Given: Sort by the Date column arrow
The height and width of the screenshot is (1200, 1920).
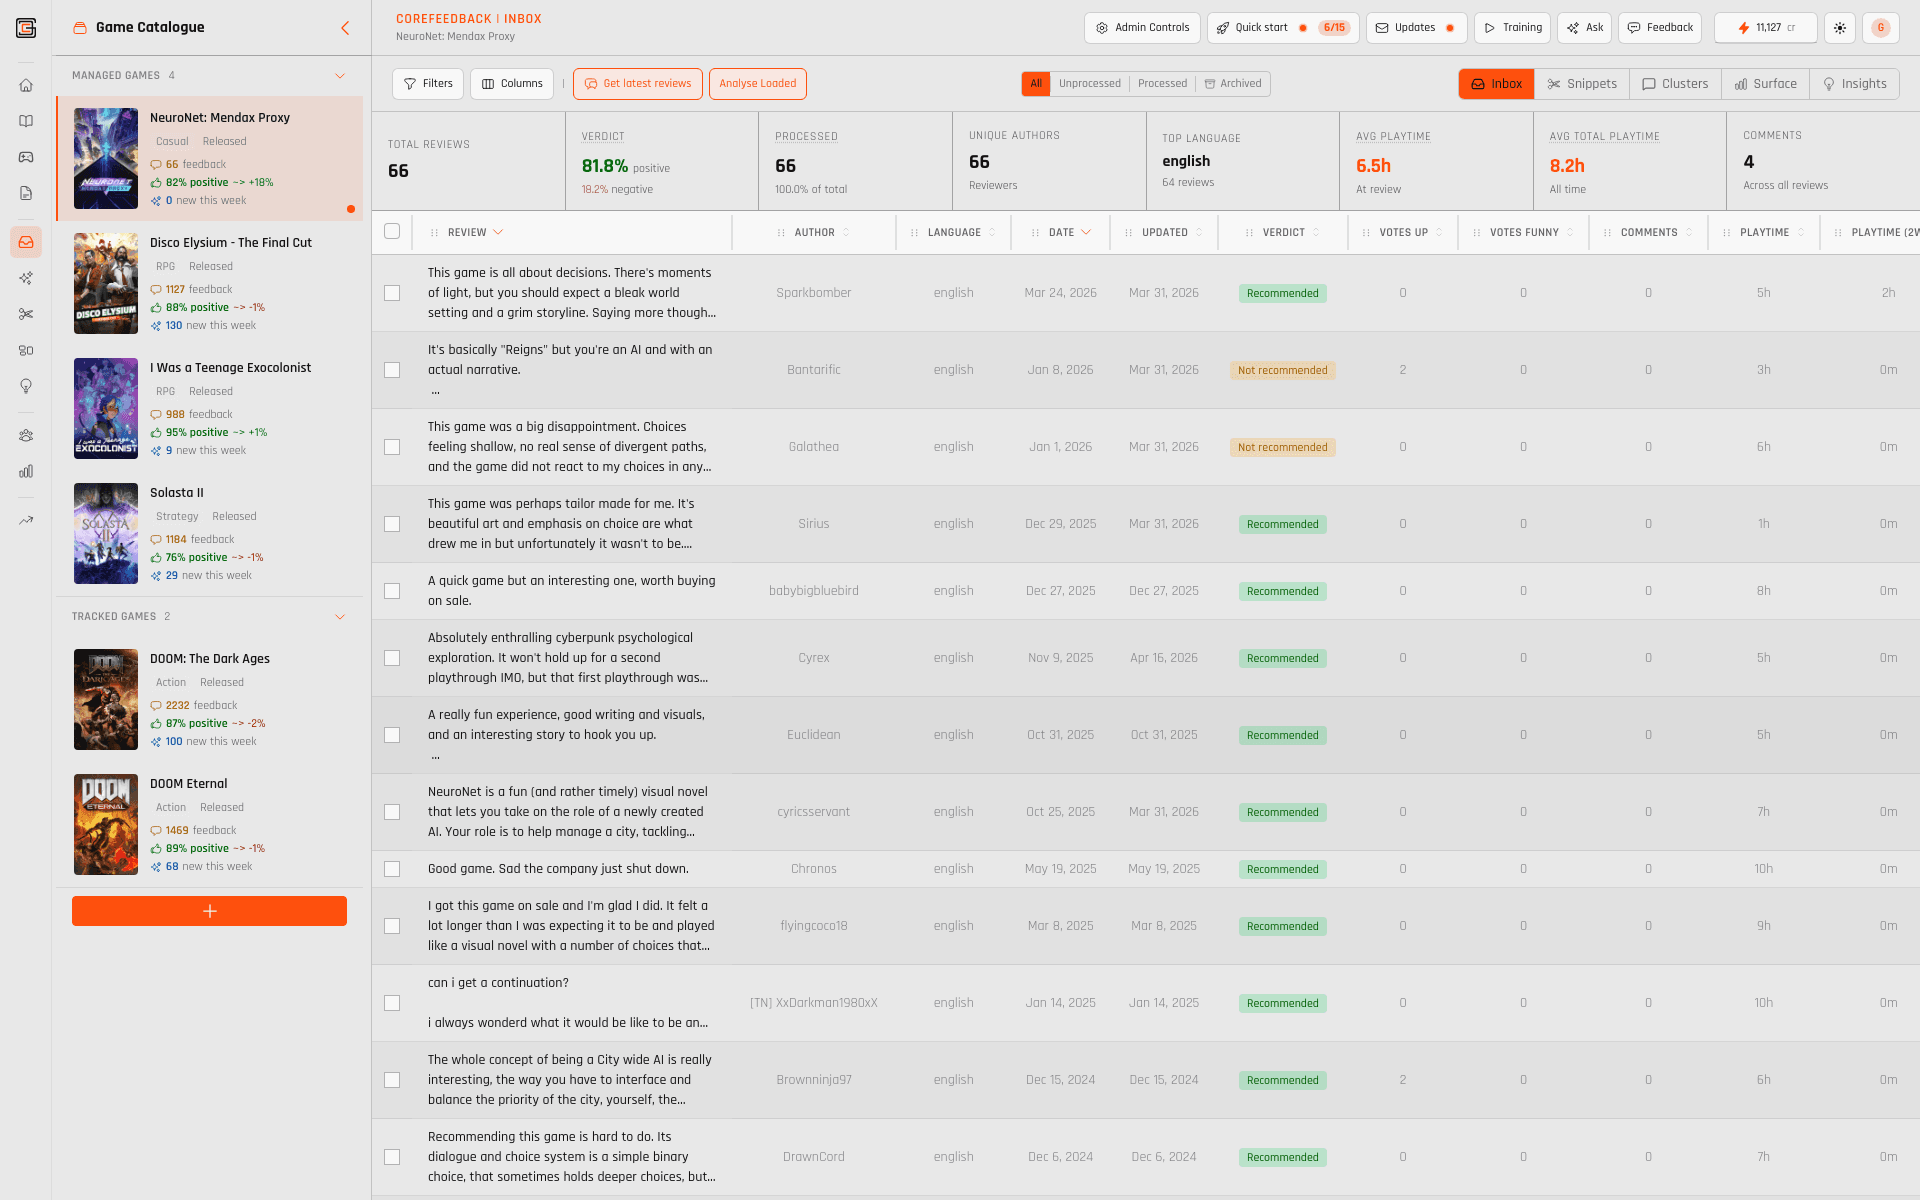Looking at the screenshot, I should point(1086,232).
